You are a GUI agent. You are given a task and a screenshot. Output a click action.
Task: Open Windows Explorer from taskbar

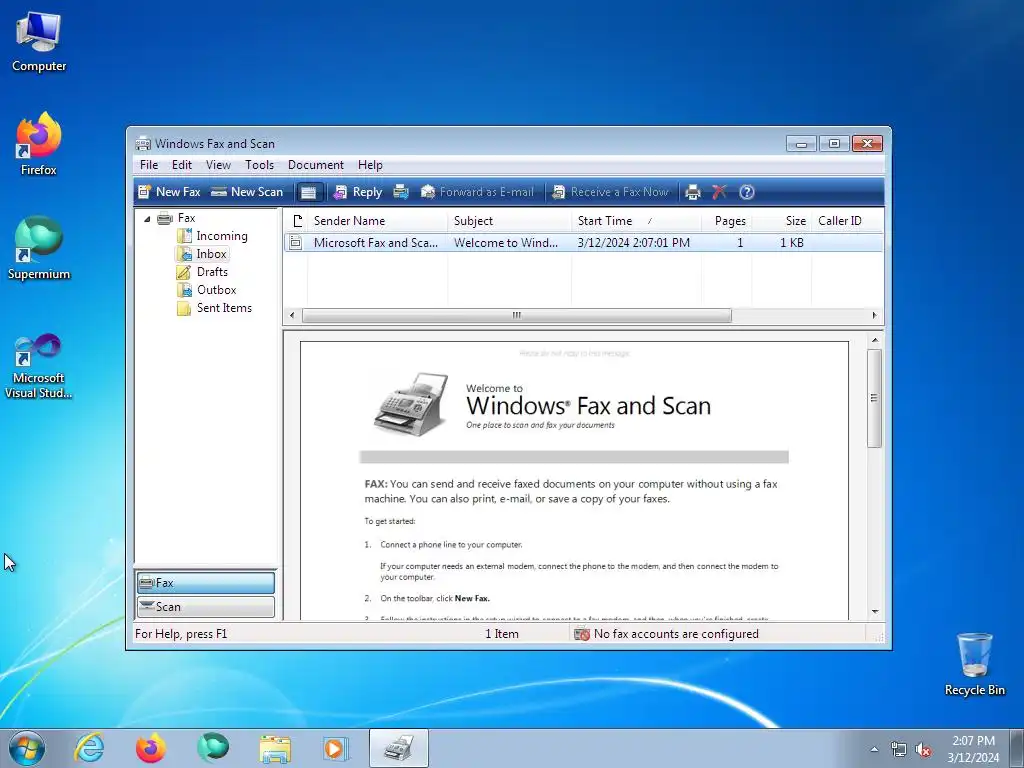pos(274,748)
